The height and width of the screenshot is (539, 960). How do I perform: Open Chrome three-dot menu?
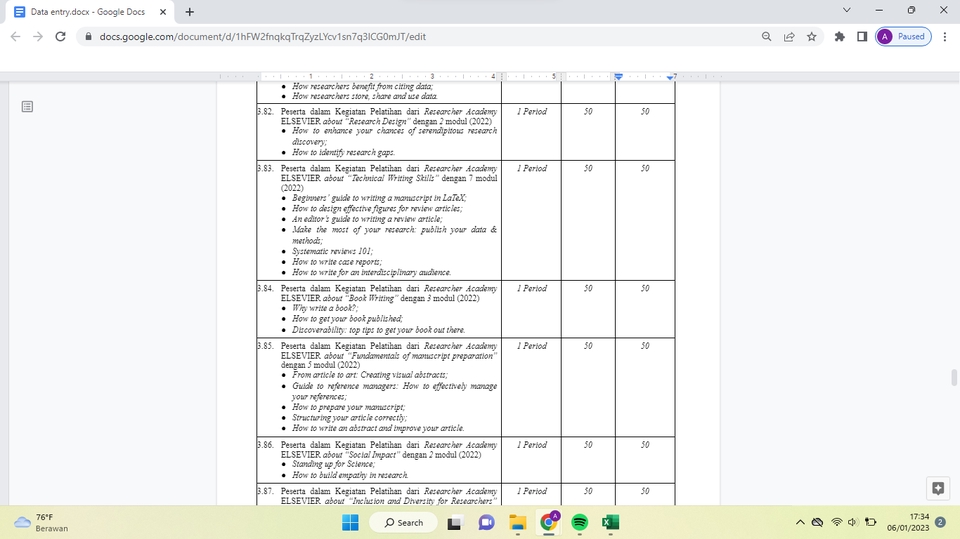click(945, 37)
